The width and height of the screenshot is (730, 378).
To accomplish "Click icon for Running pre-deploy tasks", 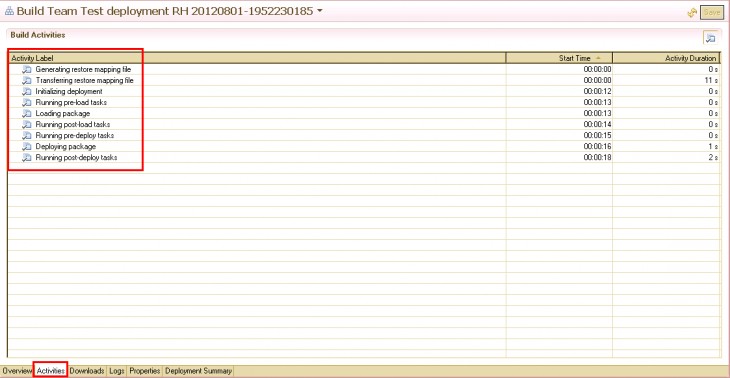I will [x=27, y=135].
